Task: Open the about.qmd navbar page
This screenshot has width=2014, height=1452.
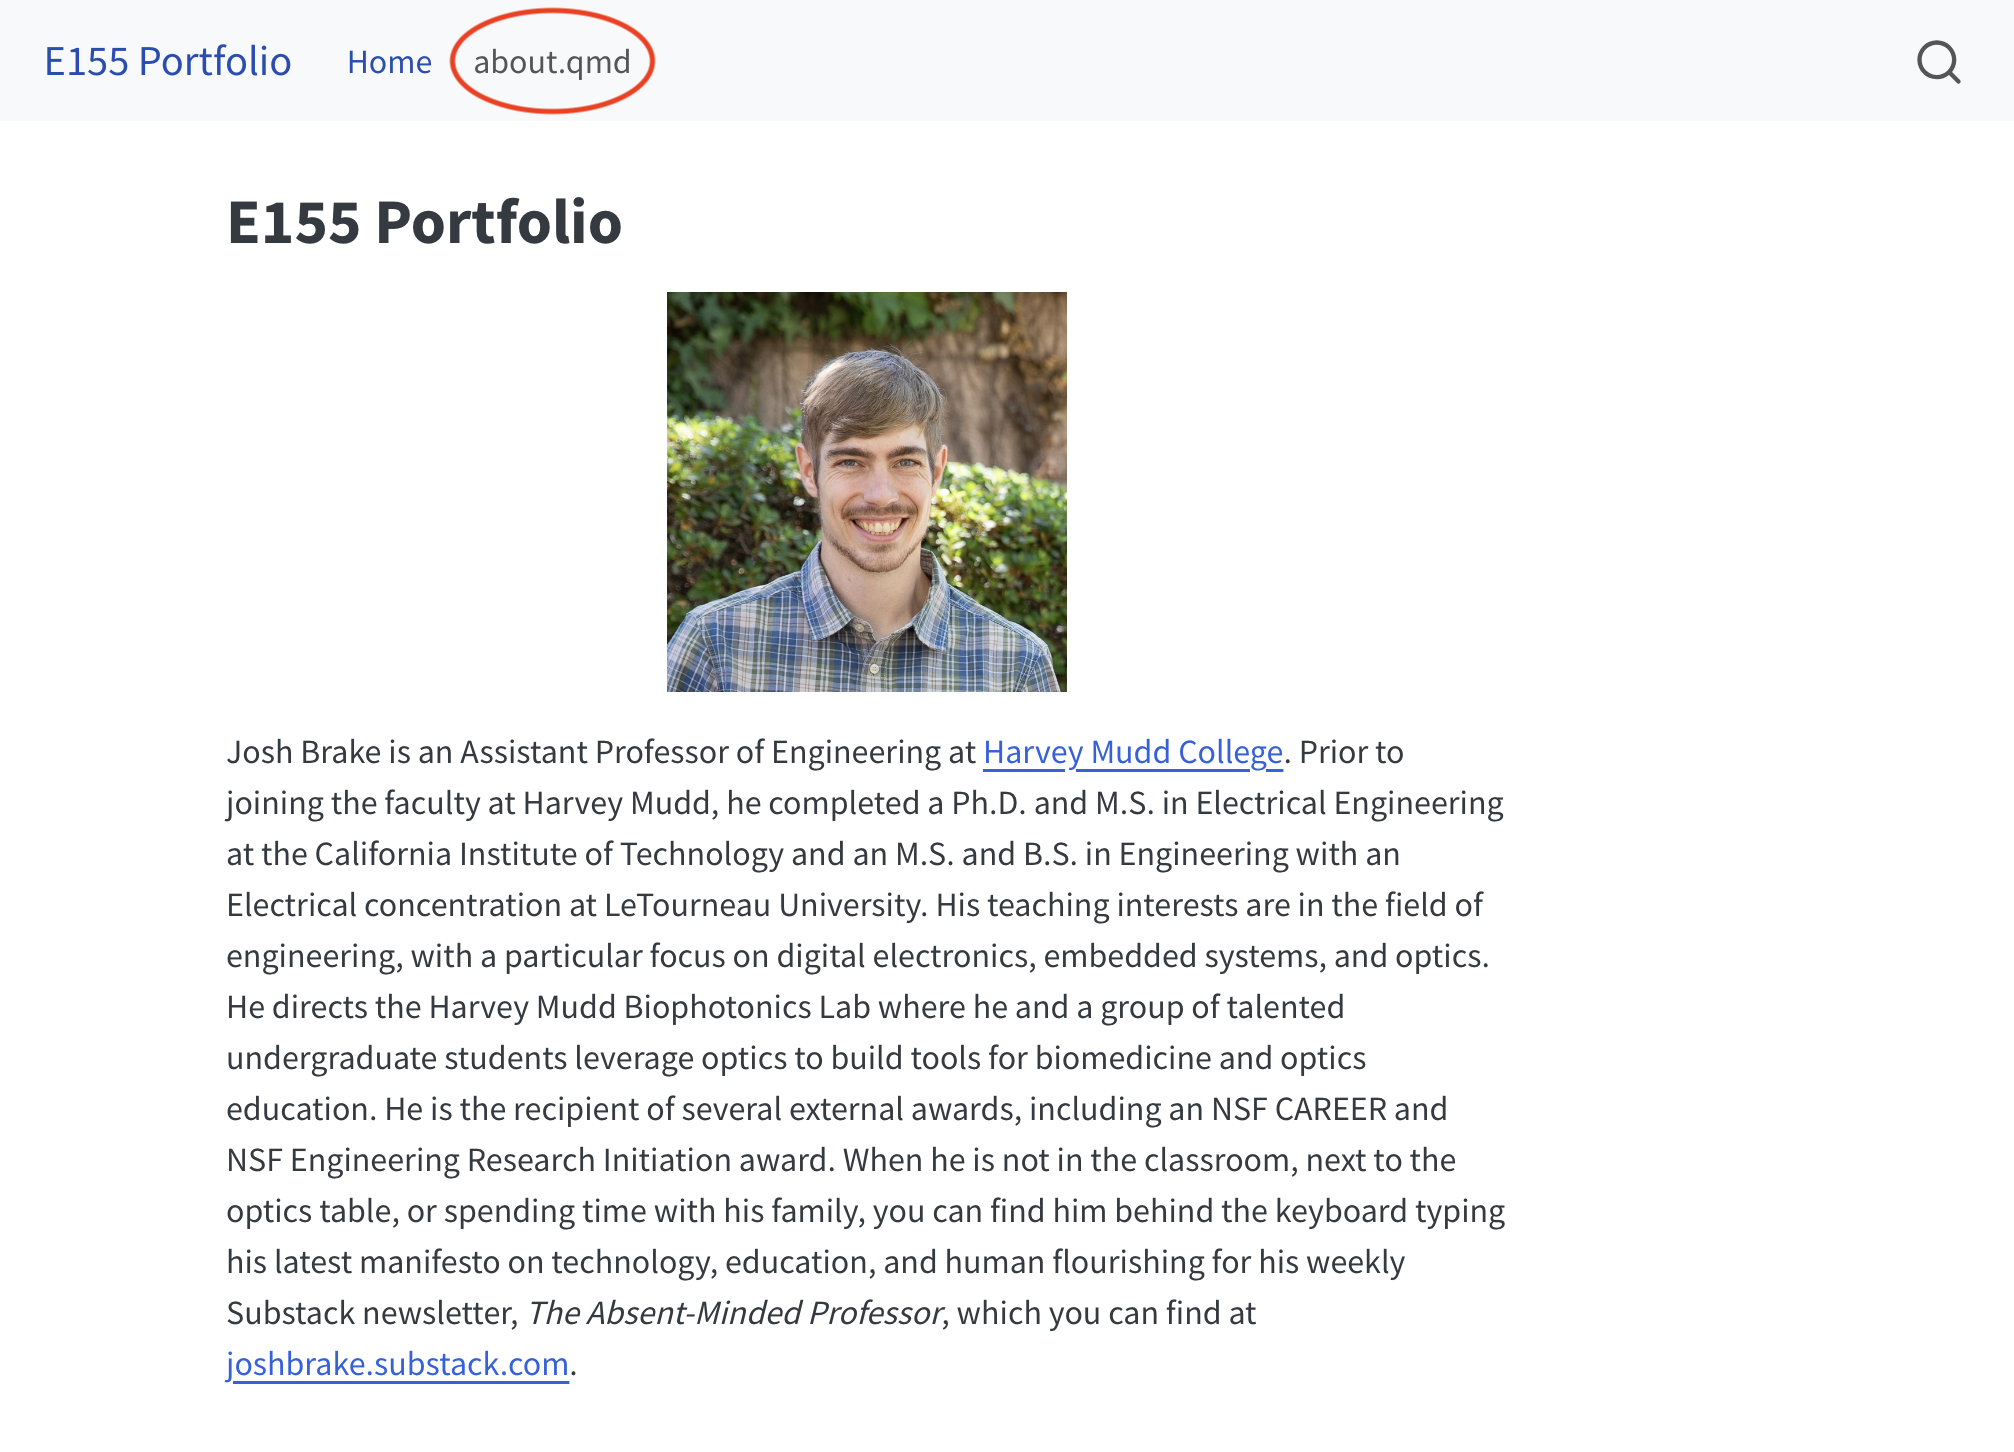Action: click(x=552, y=62)
